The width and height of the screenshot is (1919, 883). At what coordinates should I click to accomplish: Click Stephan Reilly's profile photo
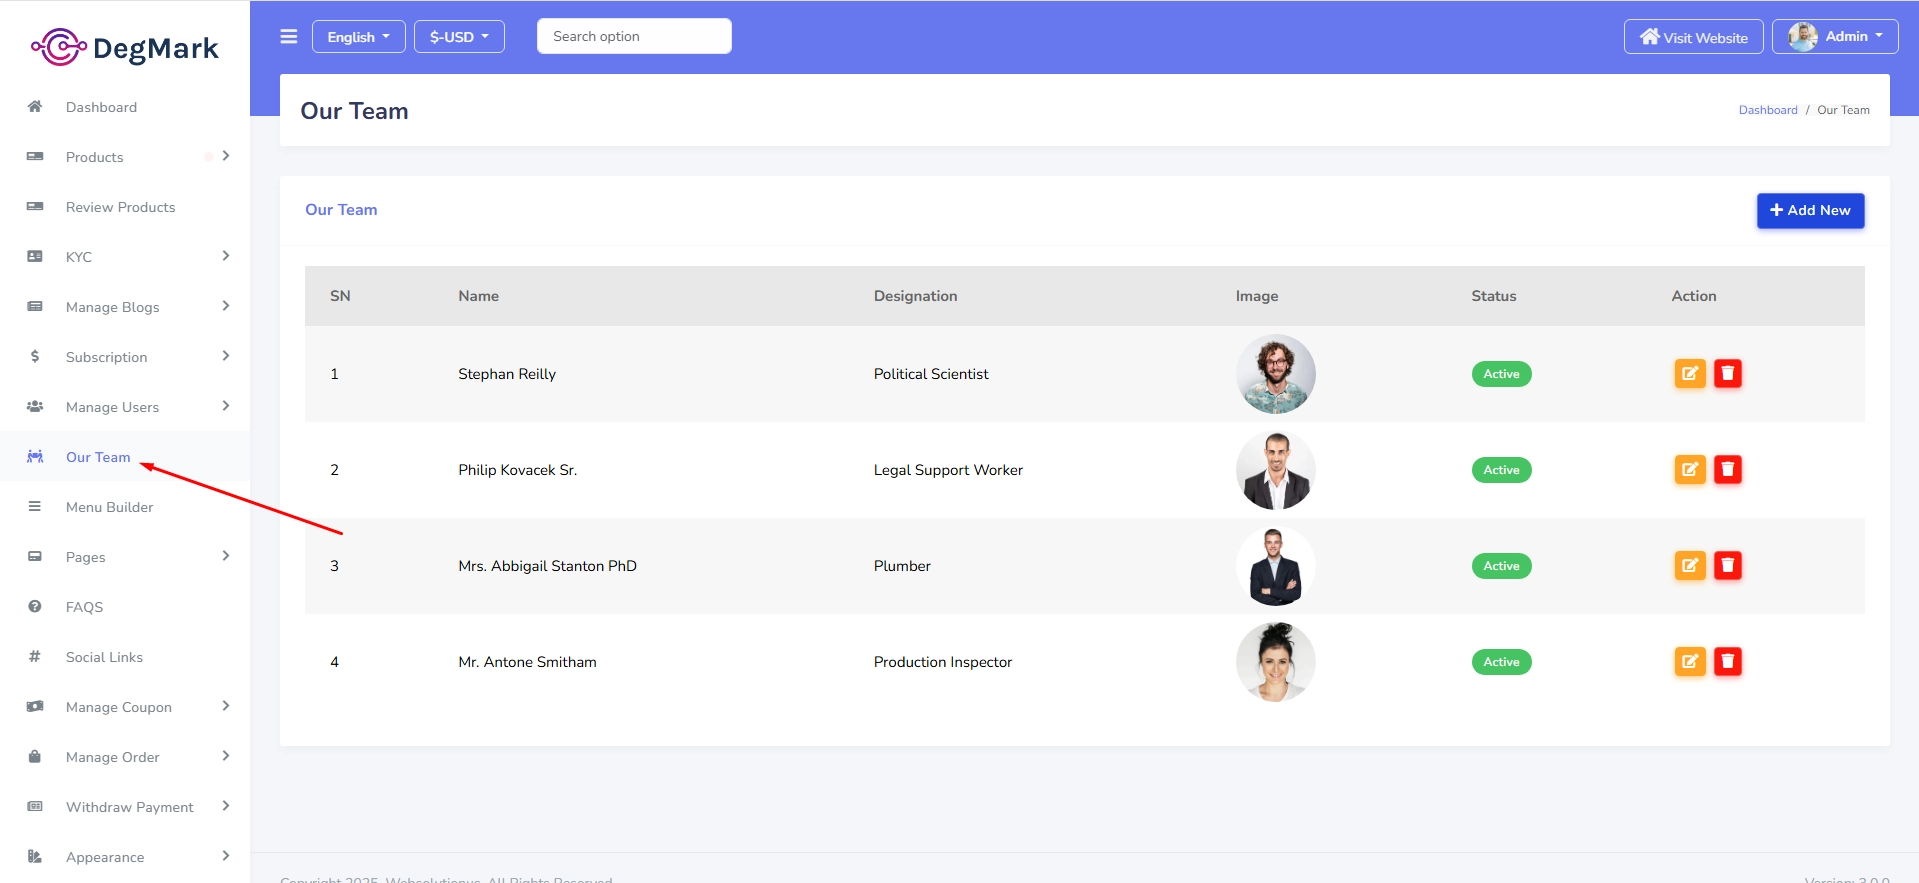click(1275, 374)
